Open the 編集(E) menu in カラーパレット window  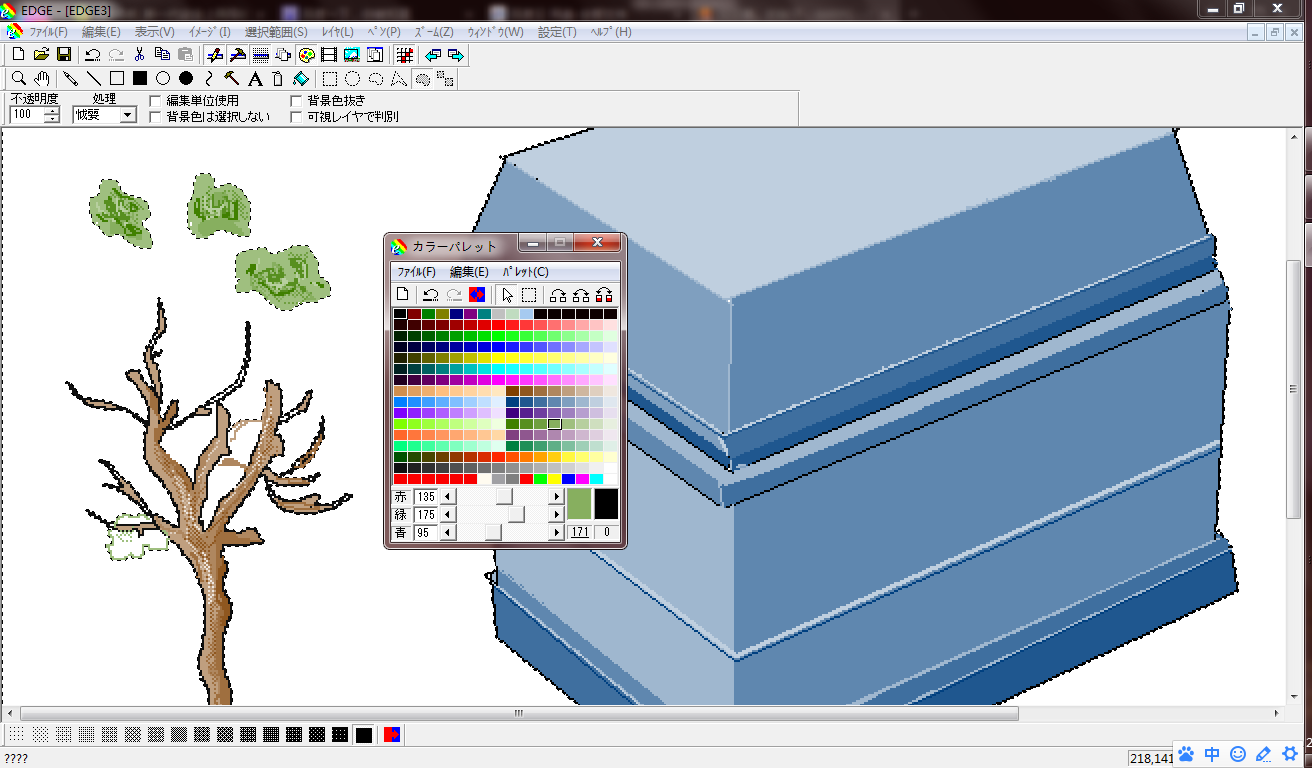[x=469, y=272]
